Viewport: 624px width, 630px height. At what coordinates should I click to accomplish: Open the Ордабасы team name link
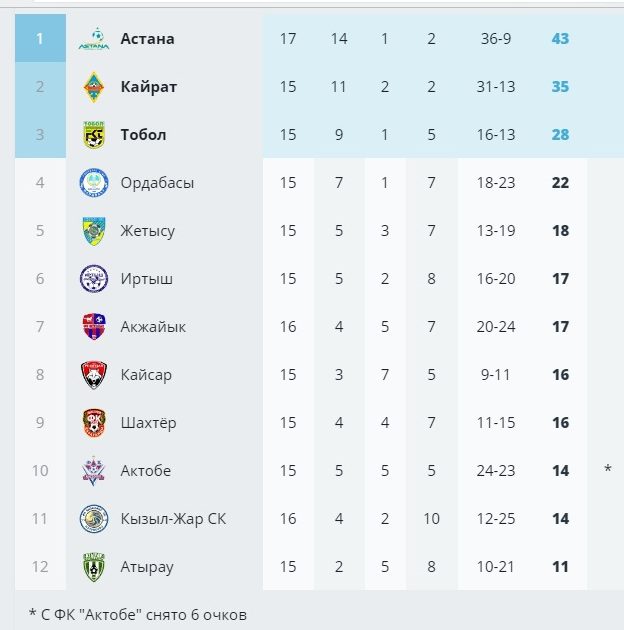pos(157,183)
